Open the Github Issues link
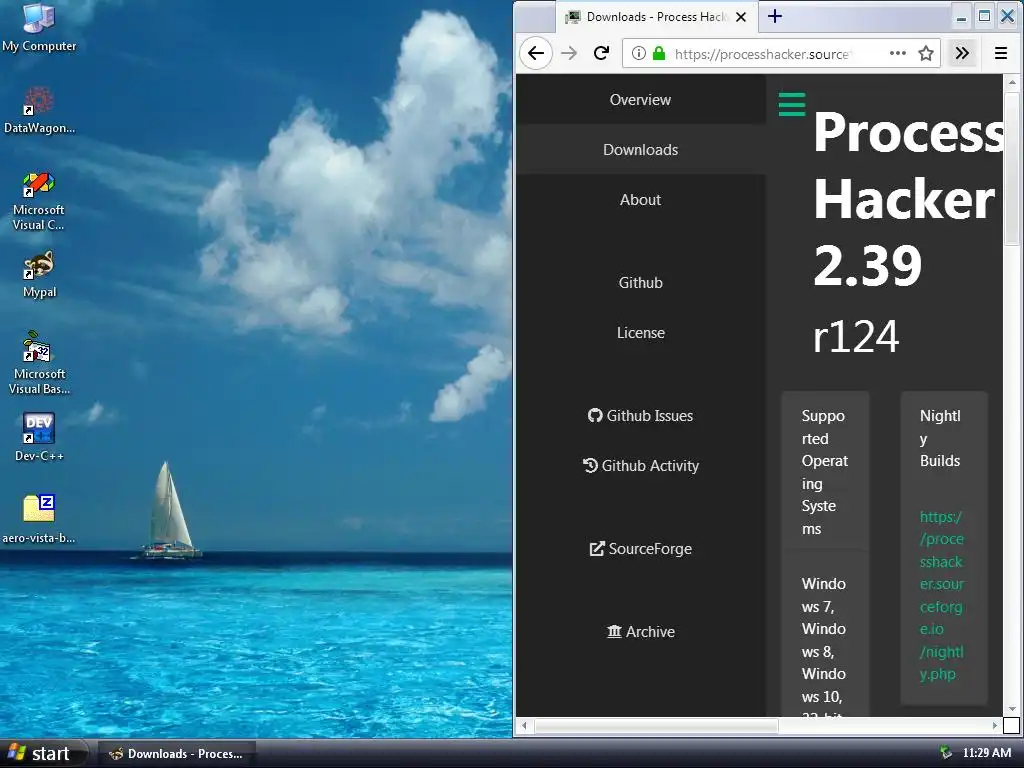 point(640,416)
